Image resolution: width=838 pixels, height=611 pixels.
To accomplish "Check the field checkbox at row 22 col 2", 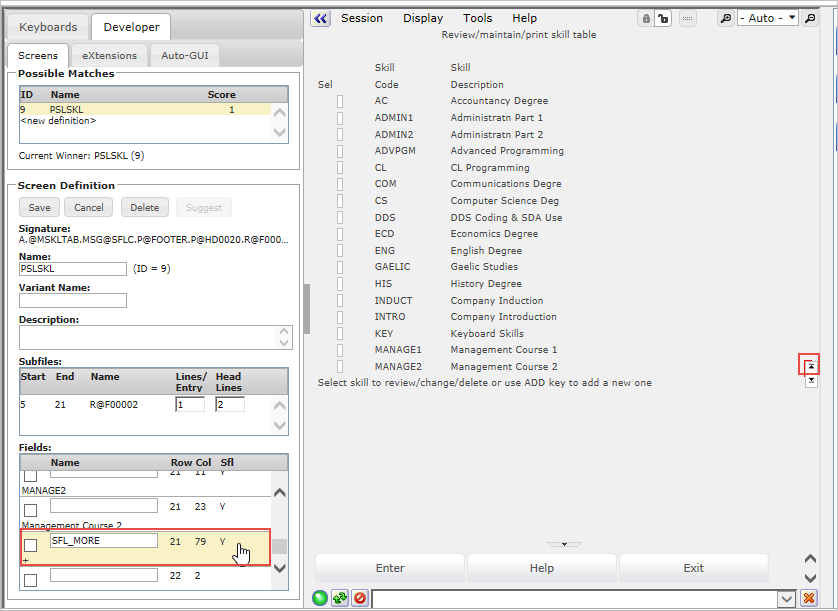I will coord(30,580).
